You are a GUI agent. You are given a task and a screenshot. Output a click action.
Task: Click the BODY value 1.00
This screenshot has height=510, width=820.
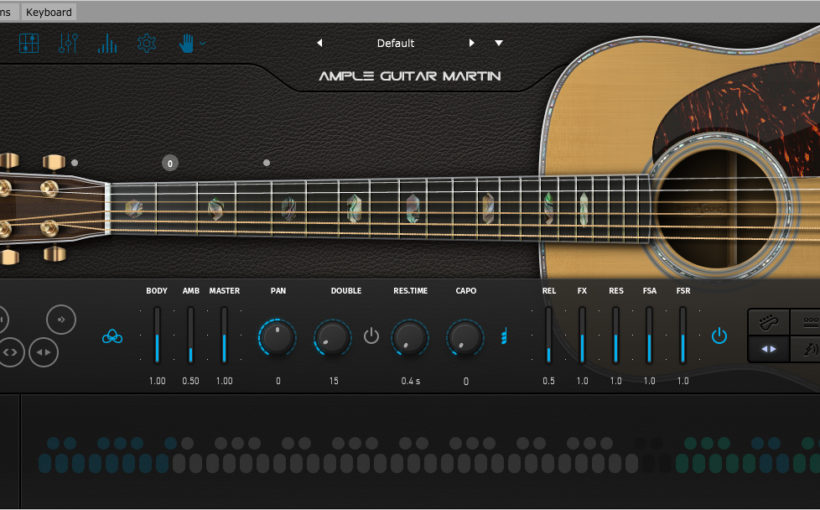pyautogui.click(x=157, y=381)
